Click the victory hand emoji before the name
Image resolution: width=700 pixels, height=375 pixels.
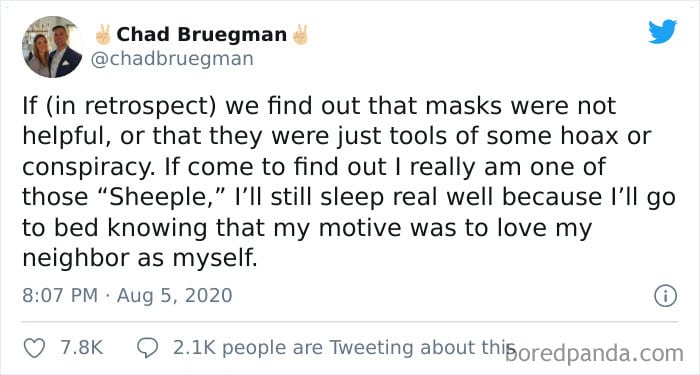[103, 35]
